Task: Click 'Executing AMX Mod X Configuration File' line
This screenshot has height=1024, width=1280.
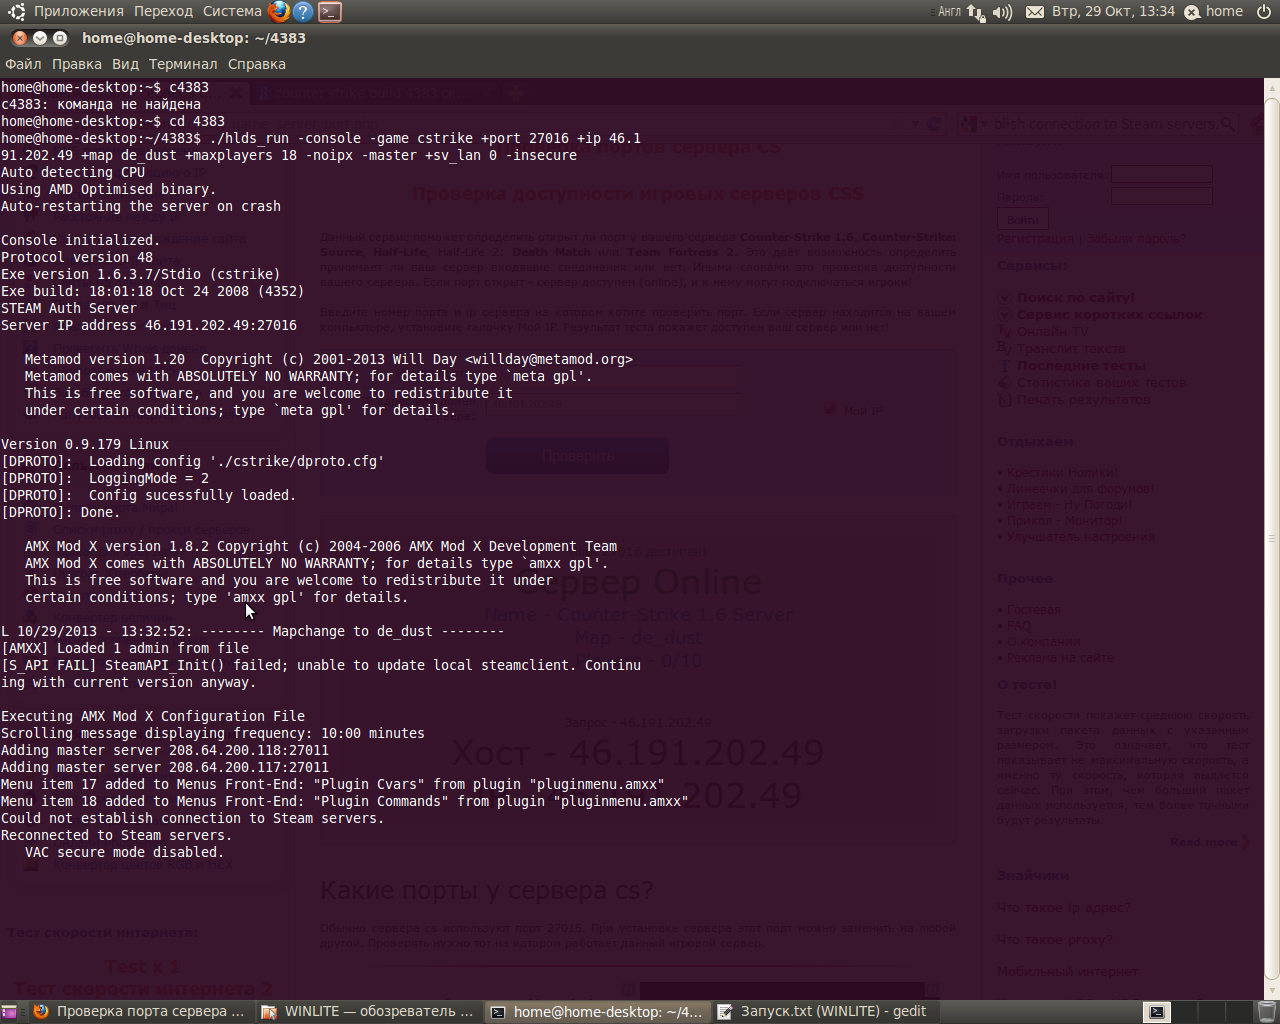Action: 153,716
